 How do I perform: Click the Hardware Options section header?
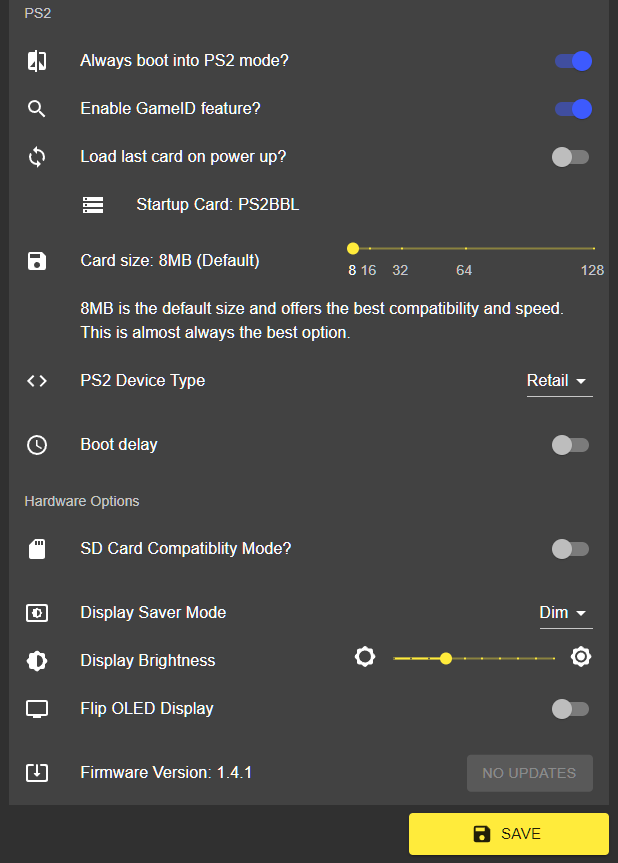(x=81, y=501)
